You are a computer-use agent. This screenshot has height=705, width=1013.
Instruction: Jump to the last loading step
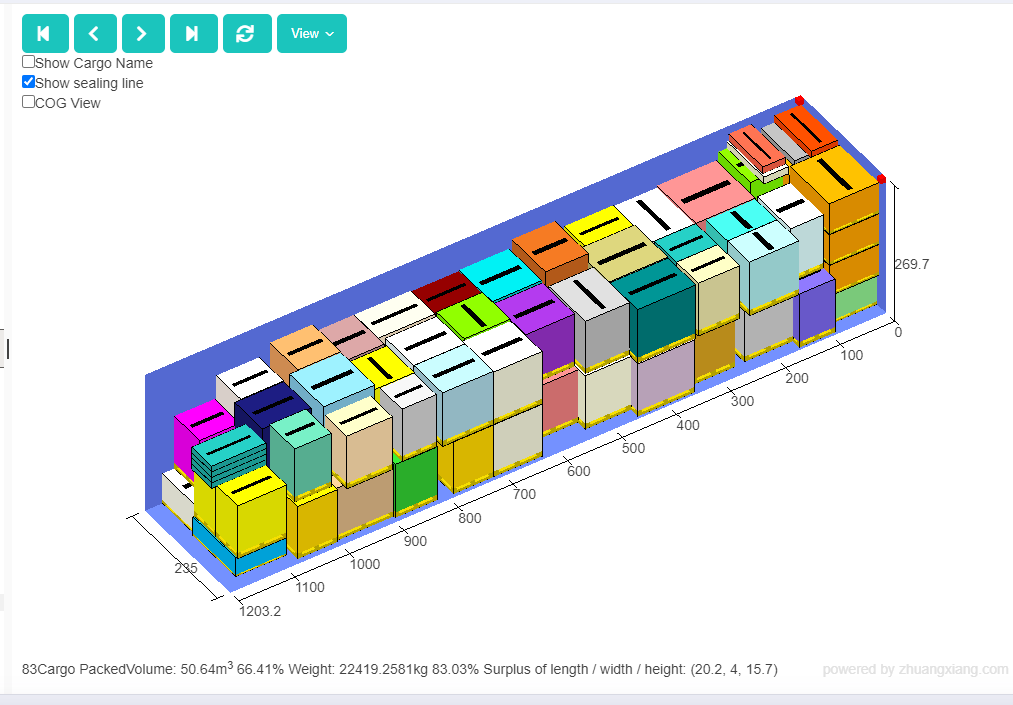tap(193, 34)
